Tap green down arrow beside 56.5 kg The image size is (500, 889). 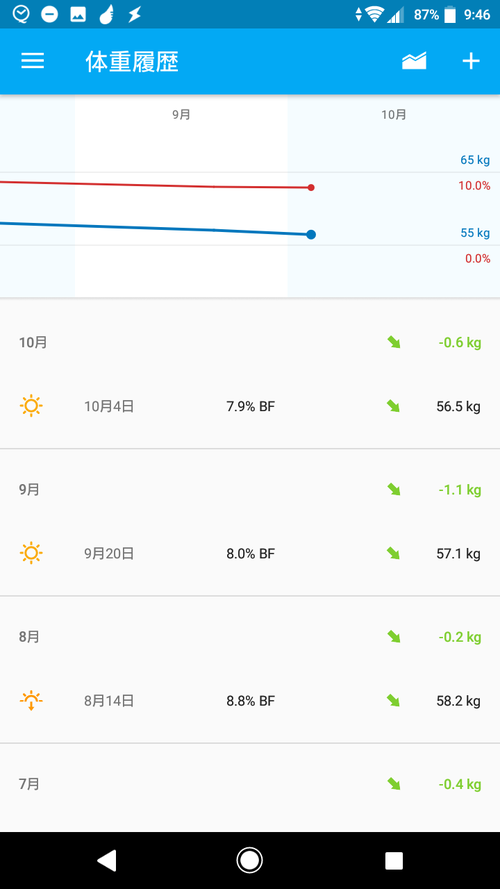pyautogui.click(x=393, y=407)
